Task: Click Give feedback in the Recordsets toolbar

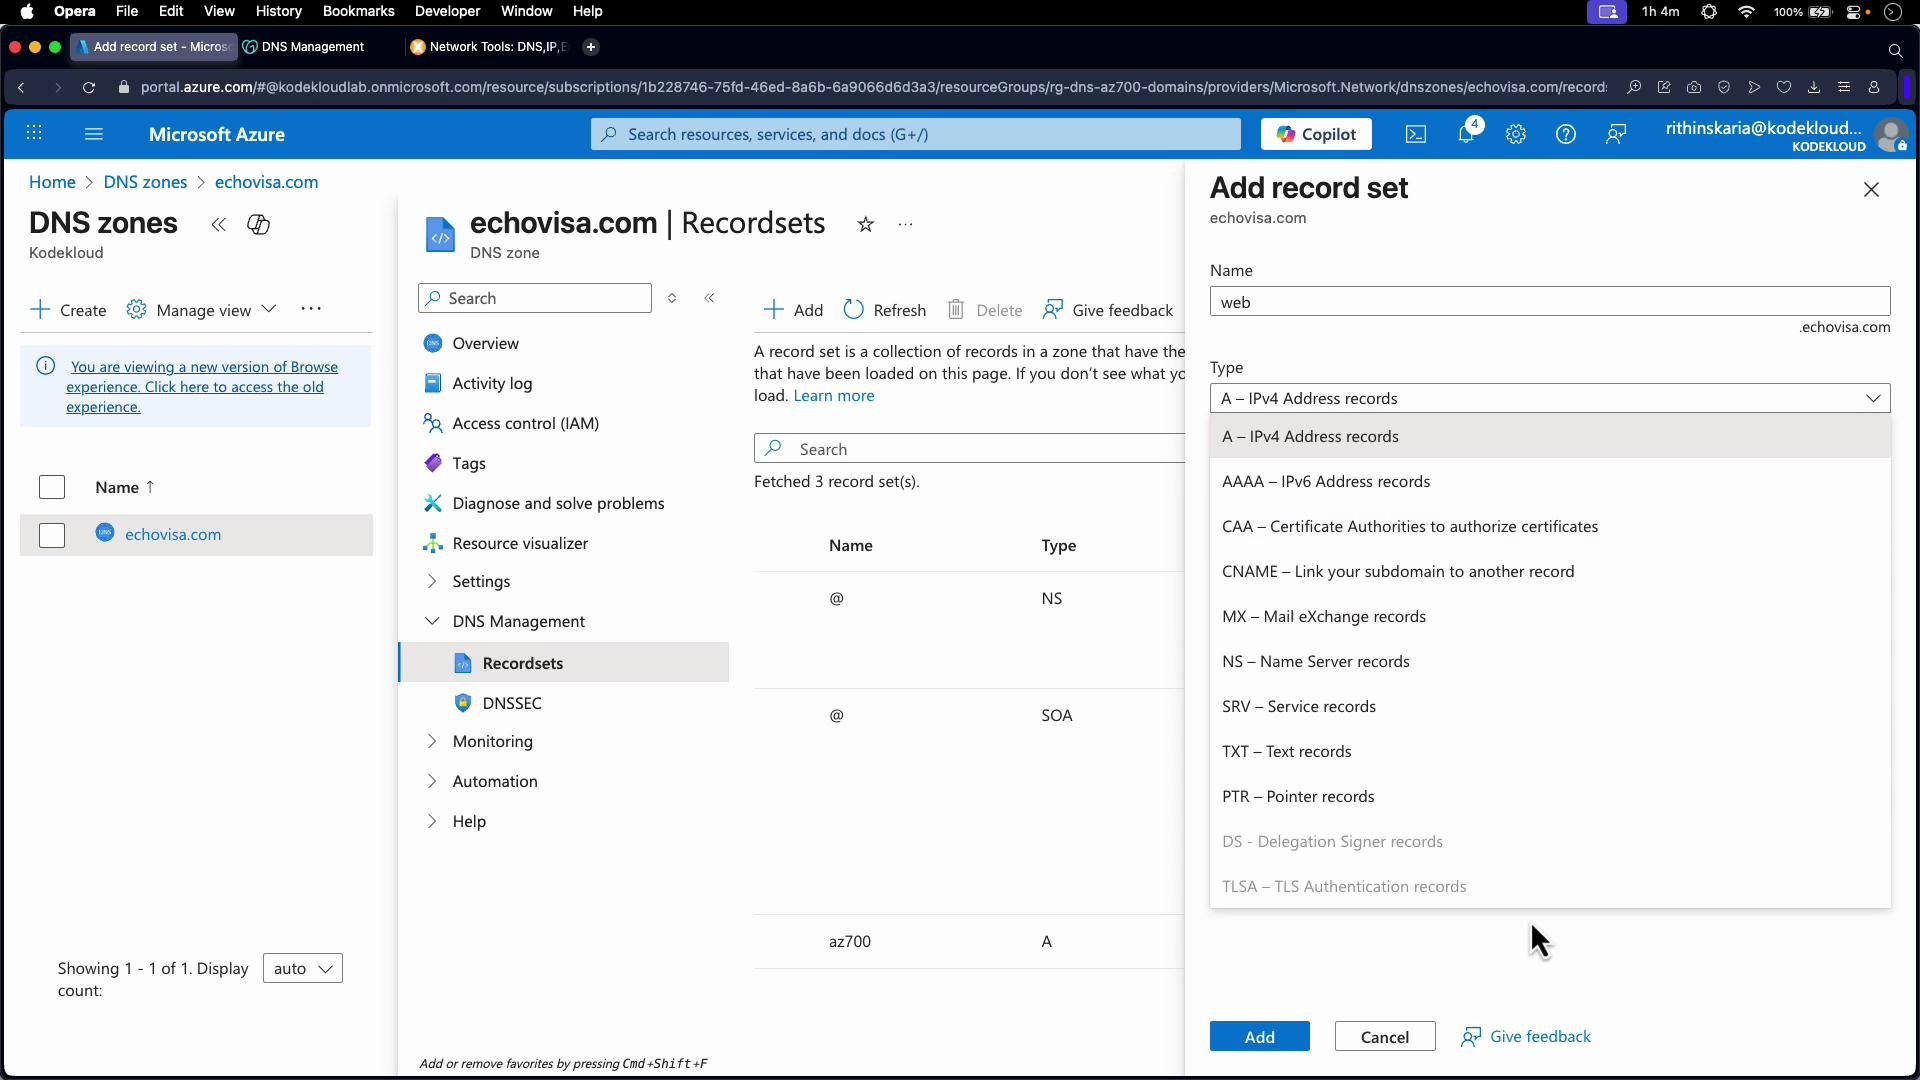Action: pos(1108,310)
